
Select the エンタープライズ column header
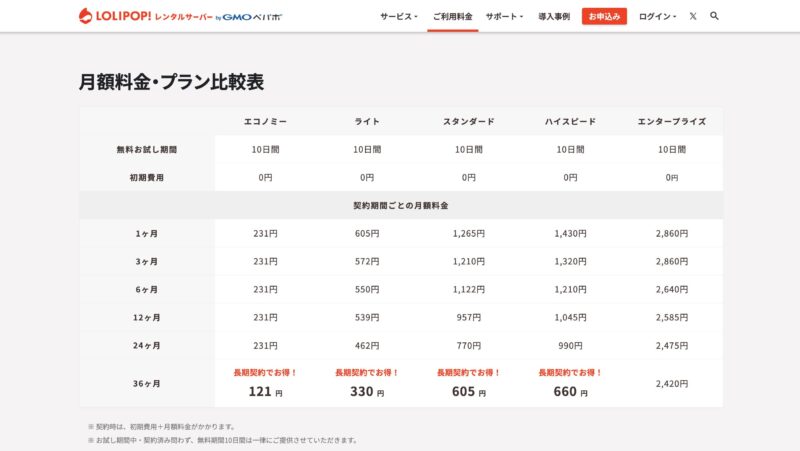point(671,121)
